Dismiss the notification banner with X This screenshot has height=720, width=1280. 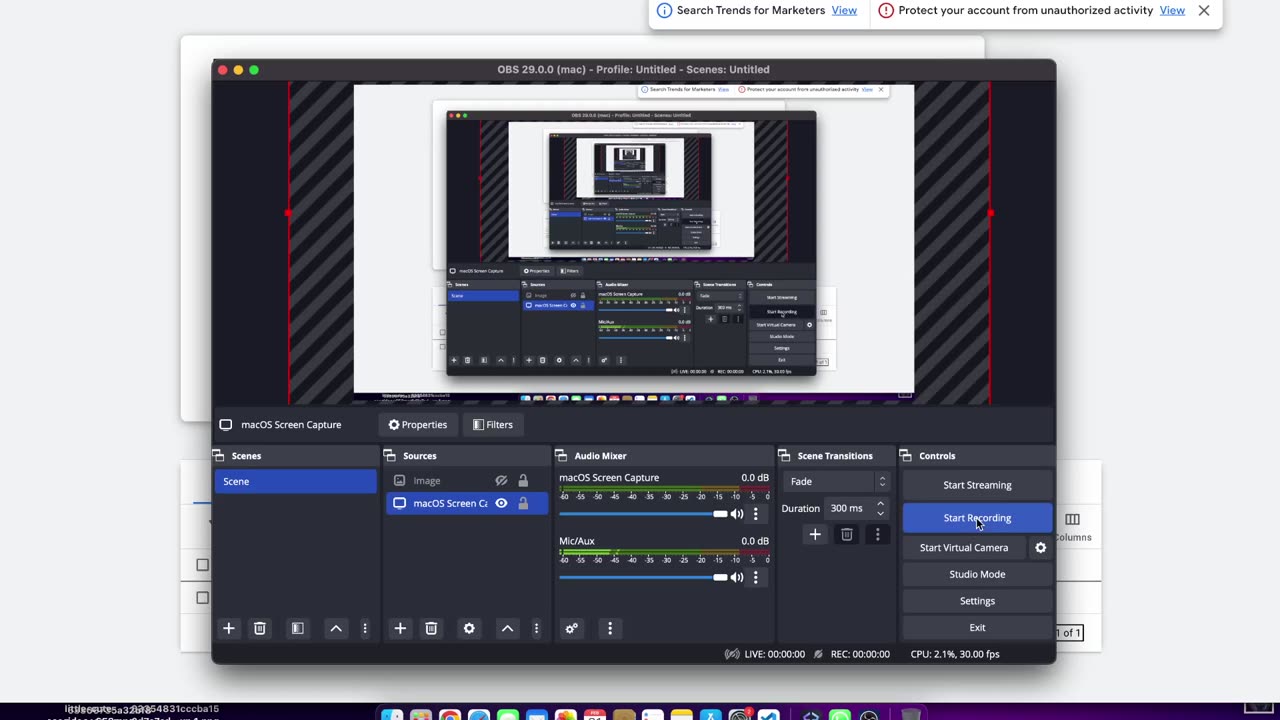1204,10
